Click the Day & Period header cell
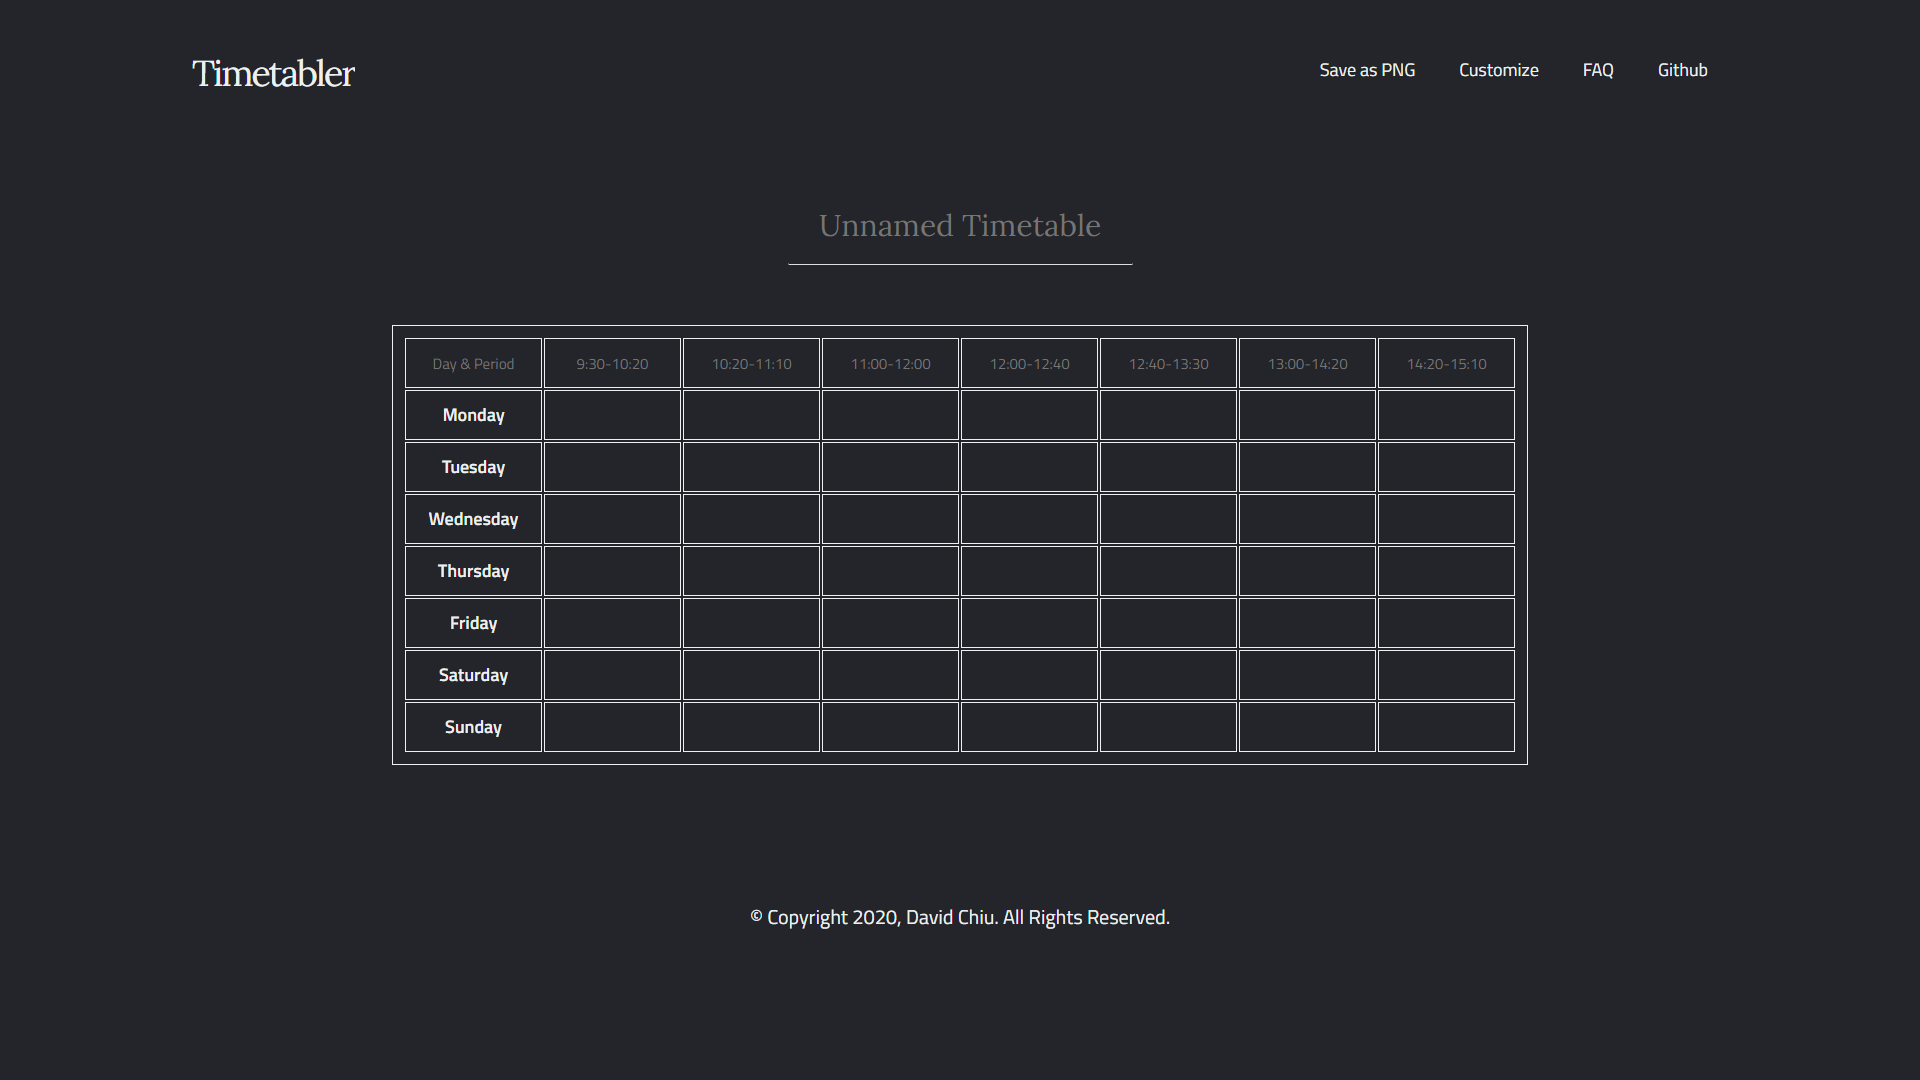 point(473,364)
